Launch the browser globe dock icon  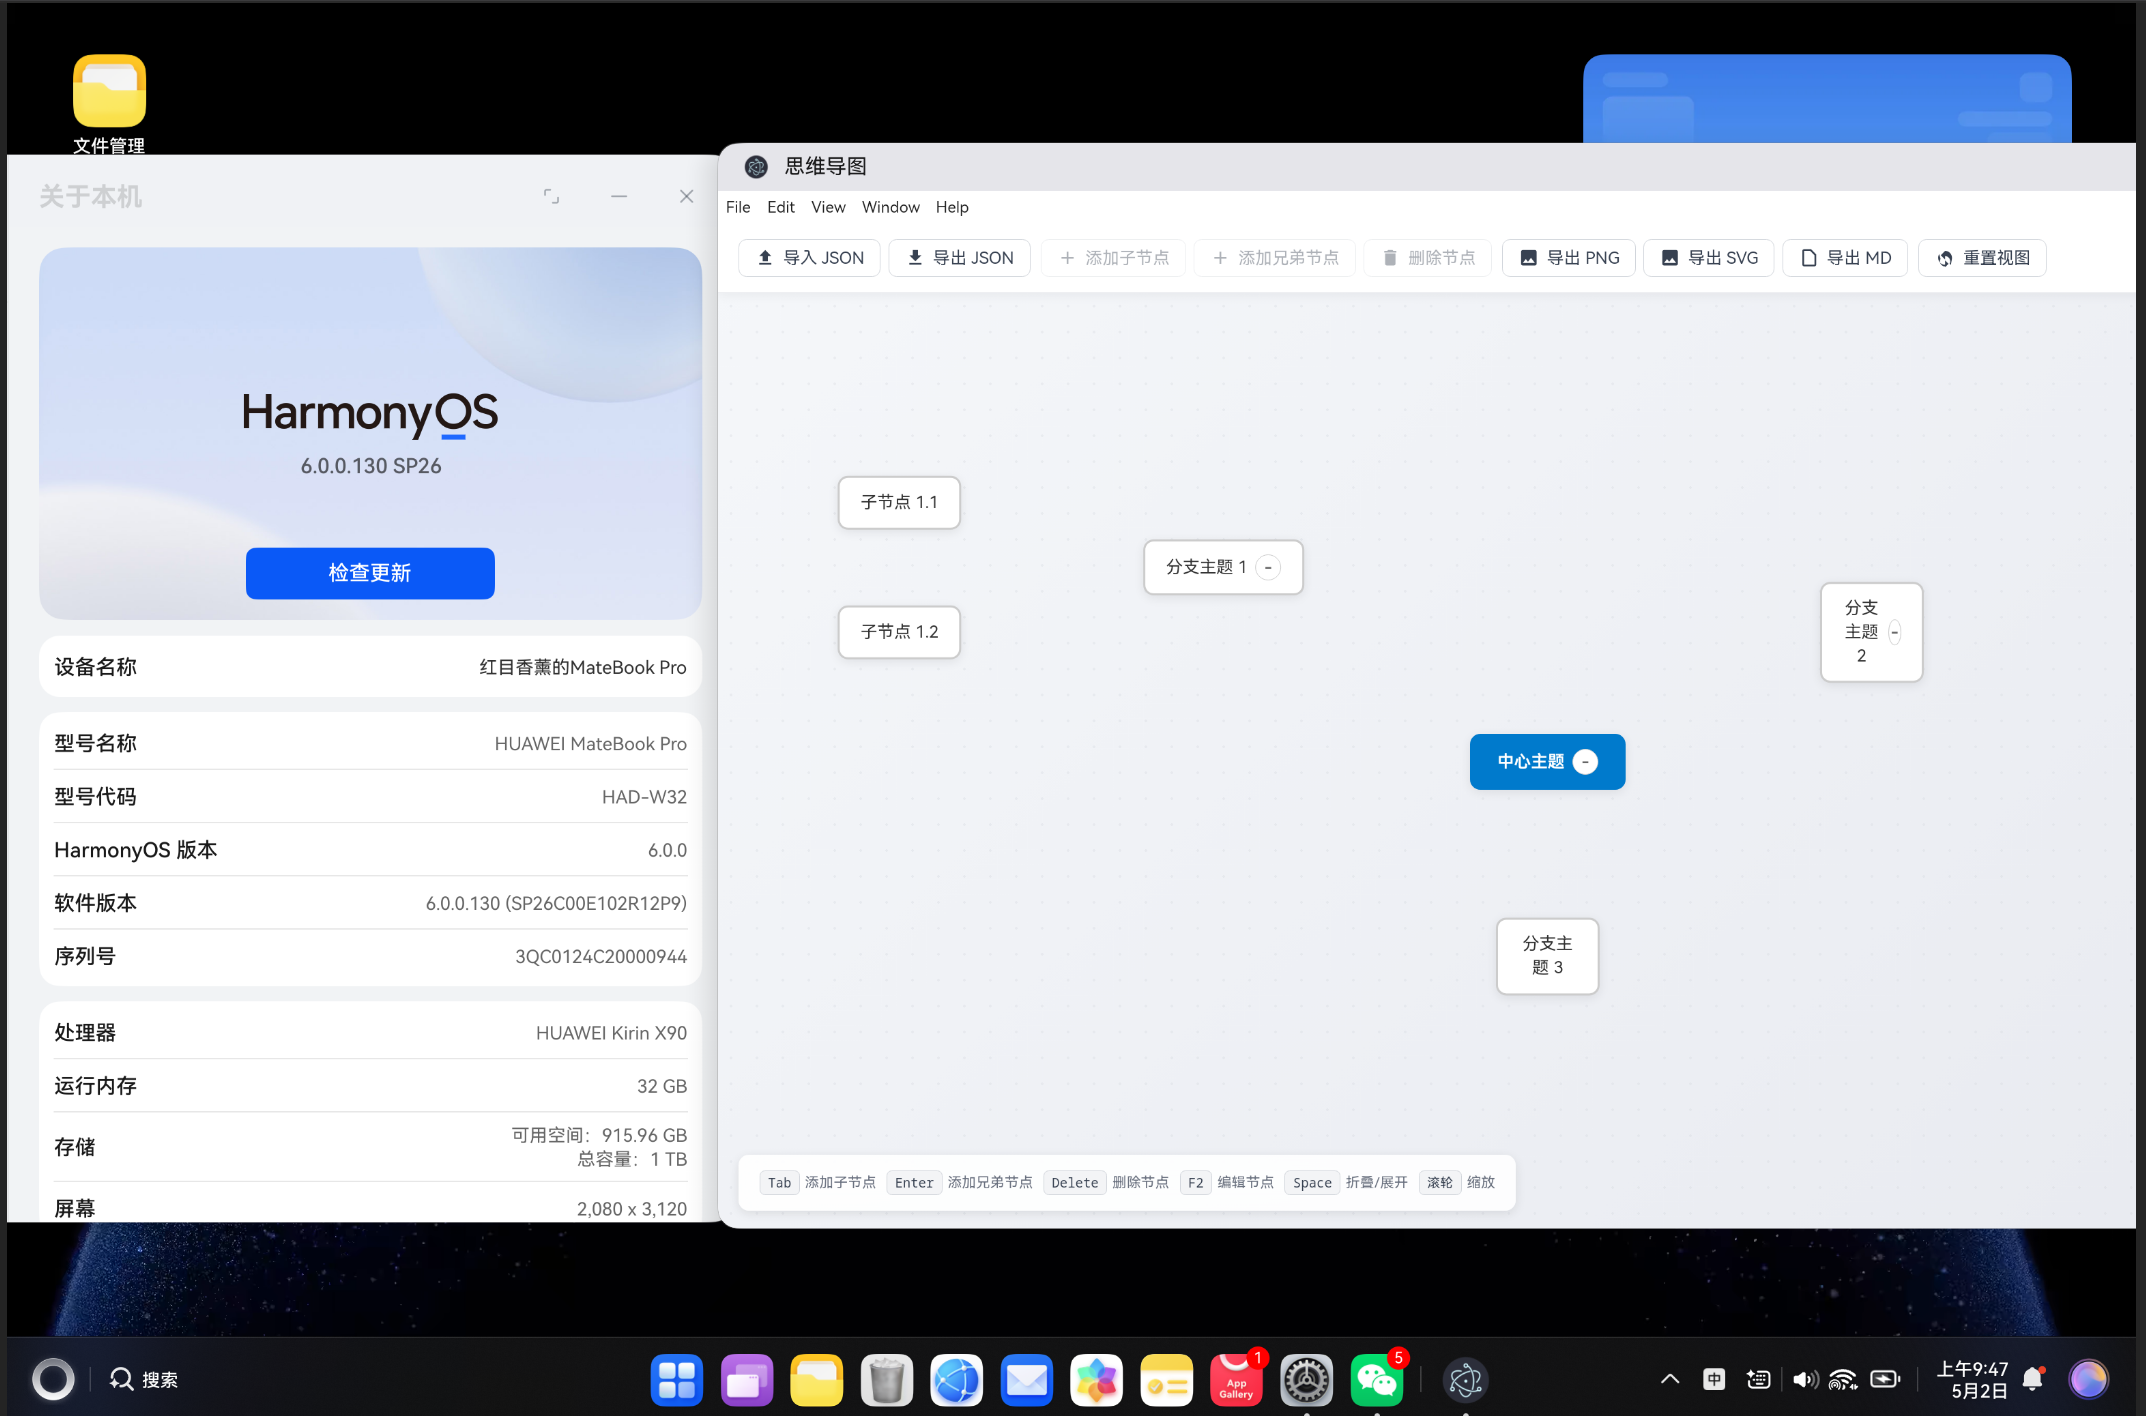point(957,1381)
